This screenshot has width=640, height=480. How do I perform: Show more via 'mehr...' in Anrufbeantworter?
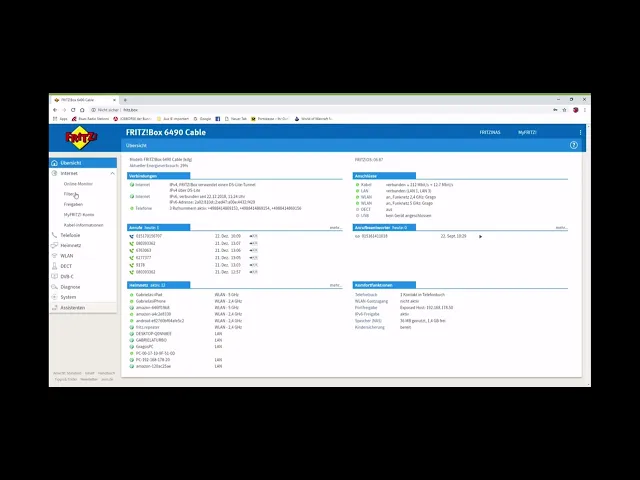[562, 228]
